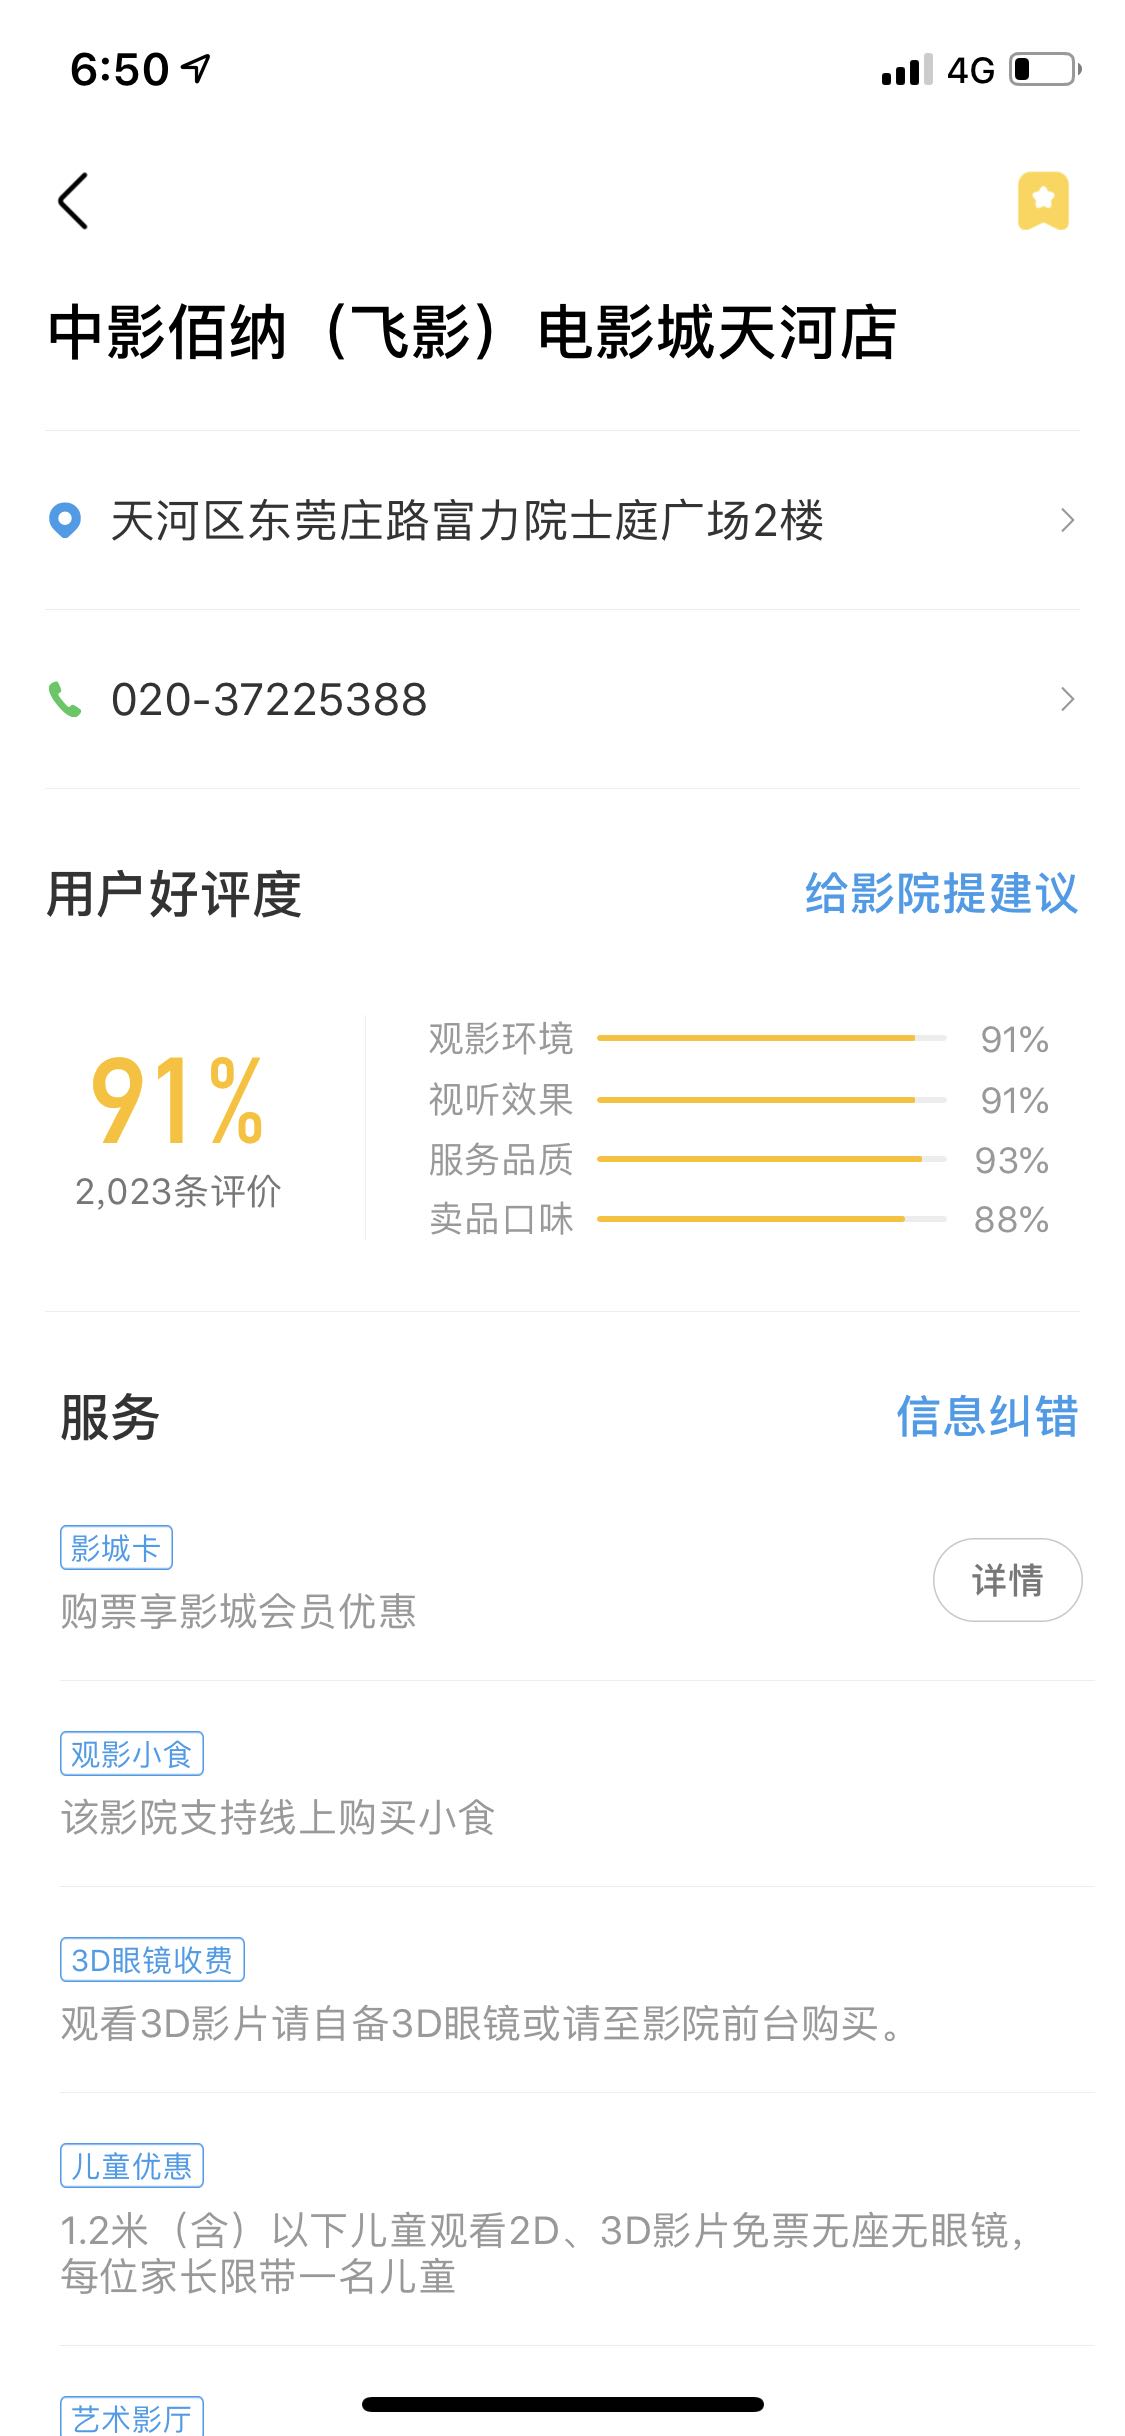The width and height of the screenshot is (1125, 2436).
Task: Tap the cinema address text
Action: 467,521
